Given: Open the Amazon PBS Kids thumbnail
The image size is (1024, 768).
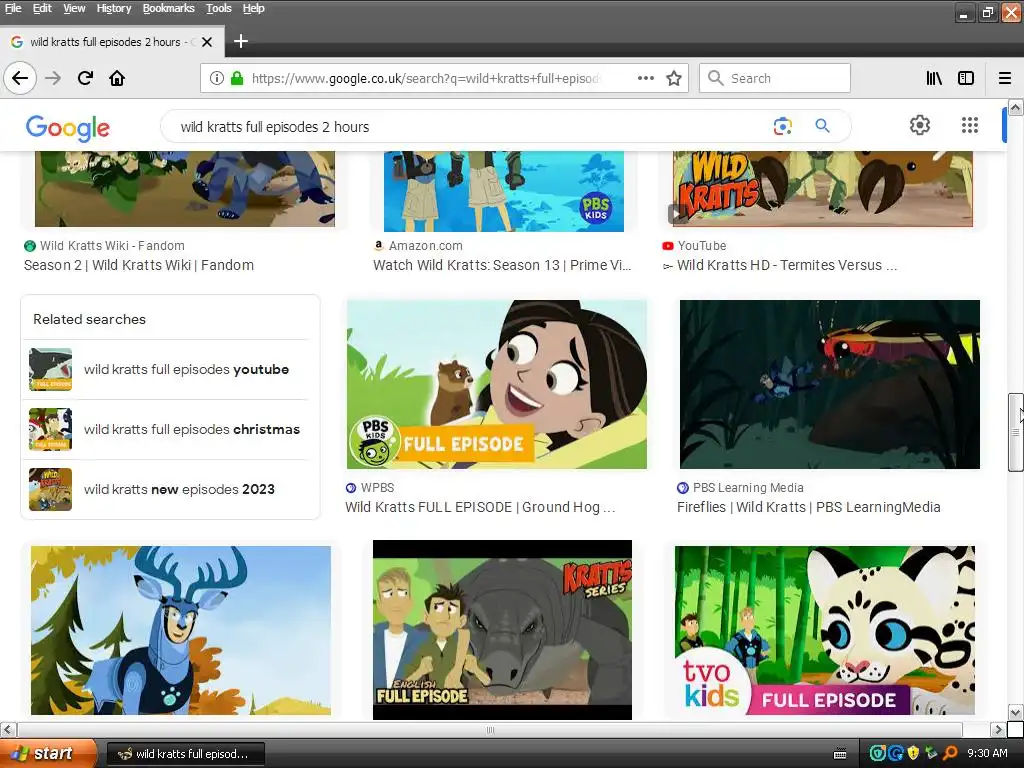Looking at the screenshot, I should click(x=504, y=191).
